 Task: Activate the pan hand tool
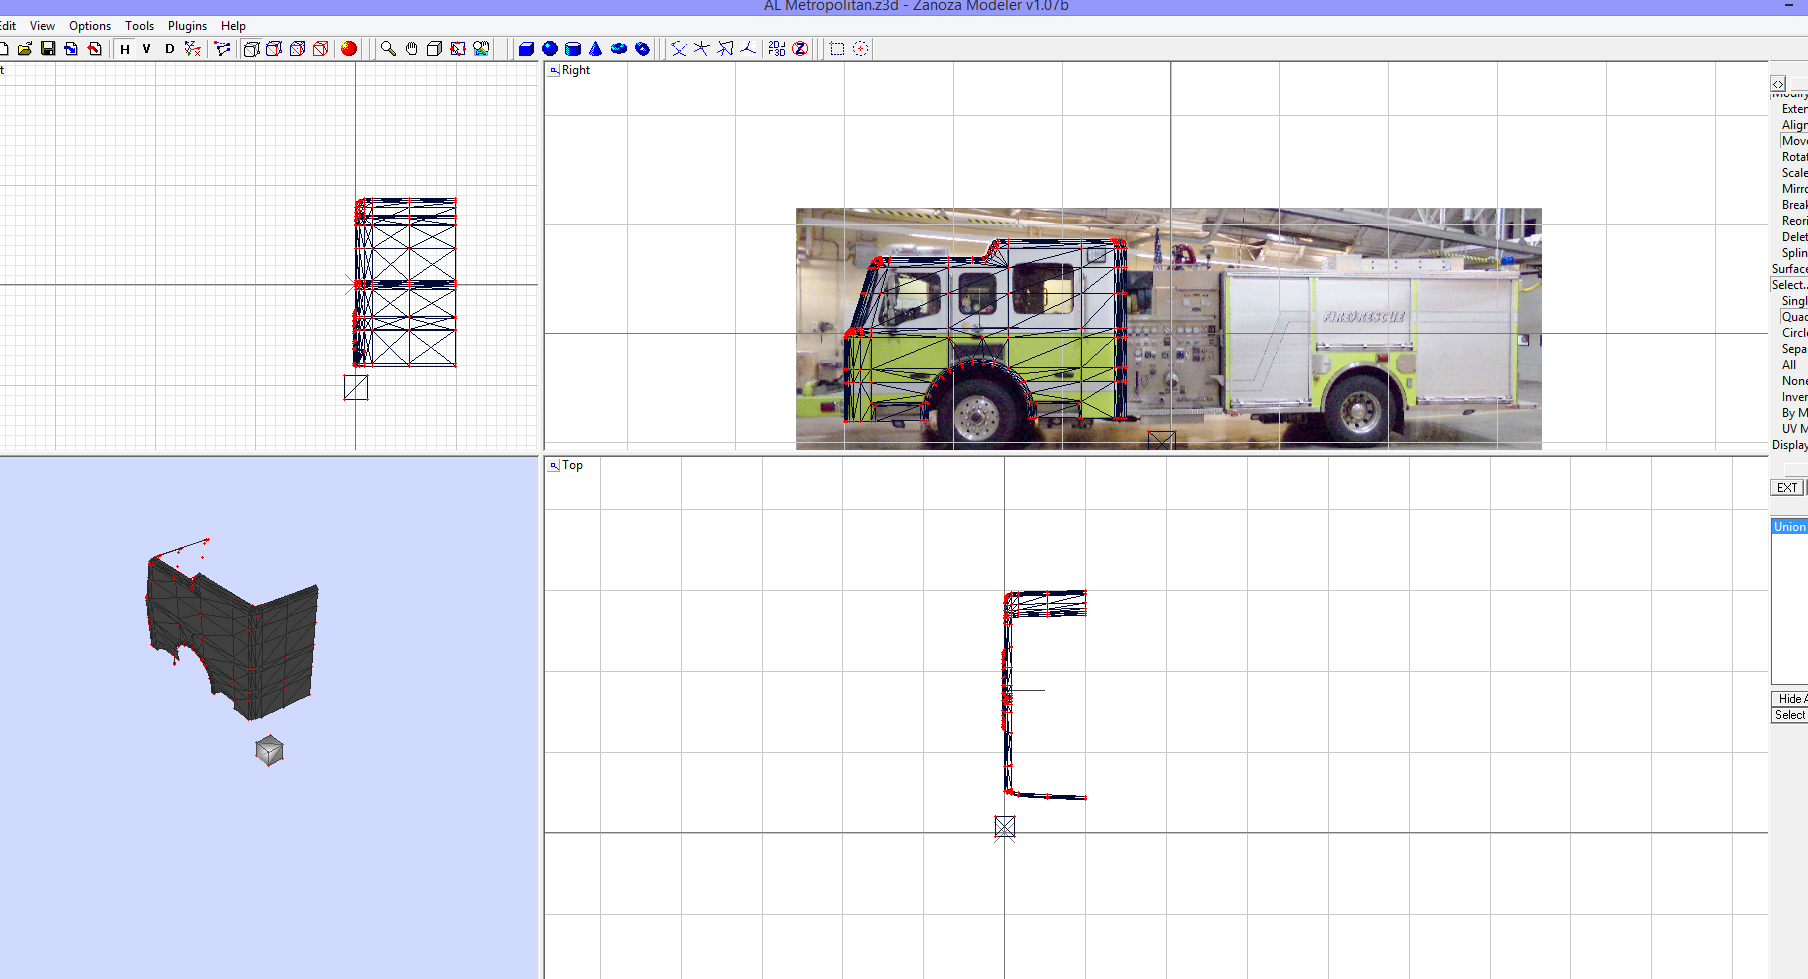pyautogui.click(x=411, y=49)
